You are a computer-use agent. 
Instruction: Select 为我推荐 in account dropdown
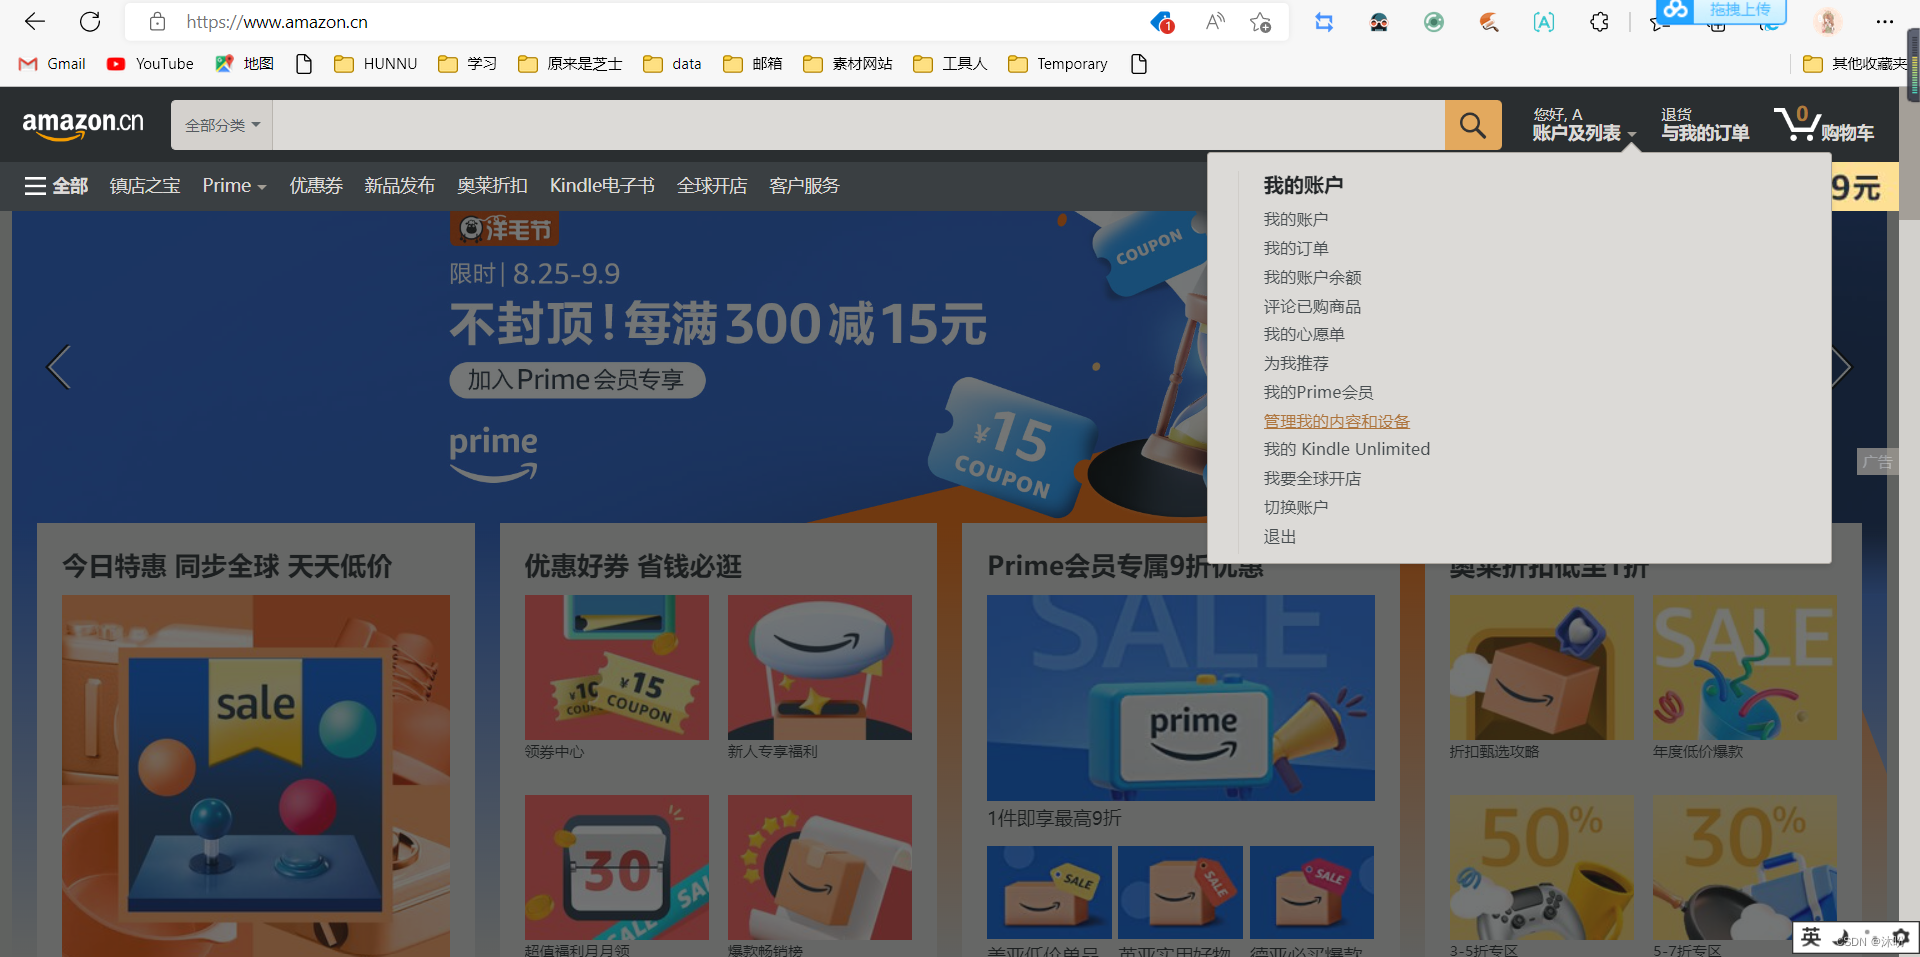tap(1295, 363)
